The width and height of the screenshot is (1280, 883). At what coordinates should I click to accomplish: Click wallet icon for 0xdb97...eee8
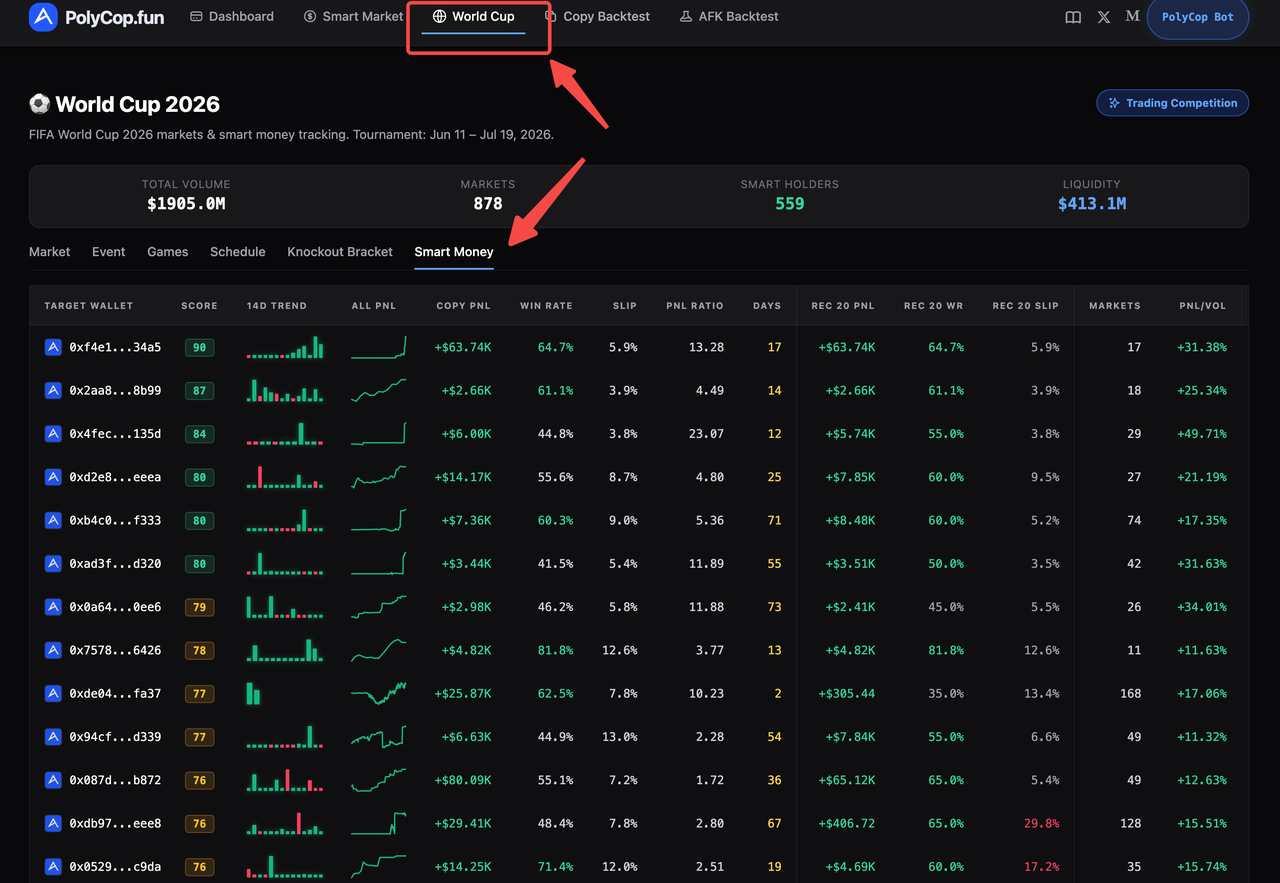[53, 823]
